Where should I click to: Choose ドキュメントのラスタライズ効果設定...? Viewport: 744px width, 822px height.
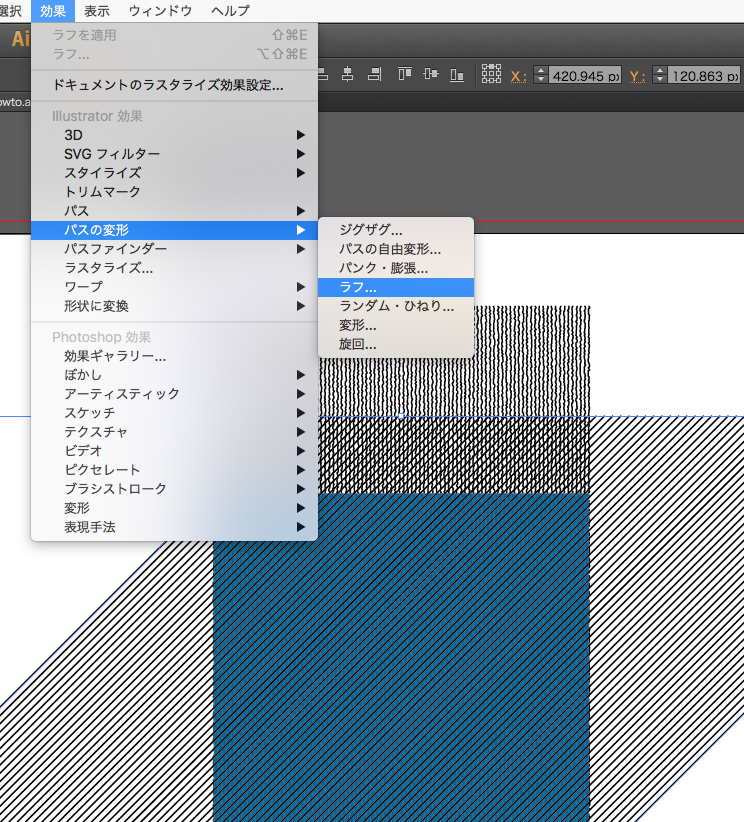[x=175, y=85]
